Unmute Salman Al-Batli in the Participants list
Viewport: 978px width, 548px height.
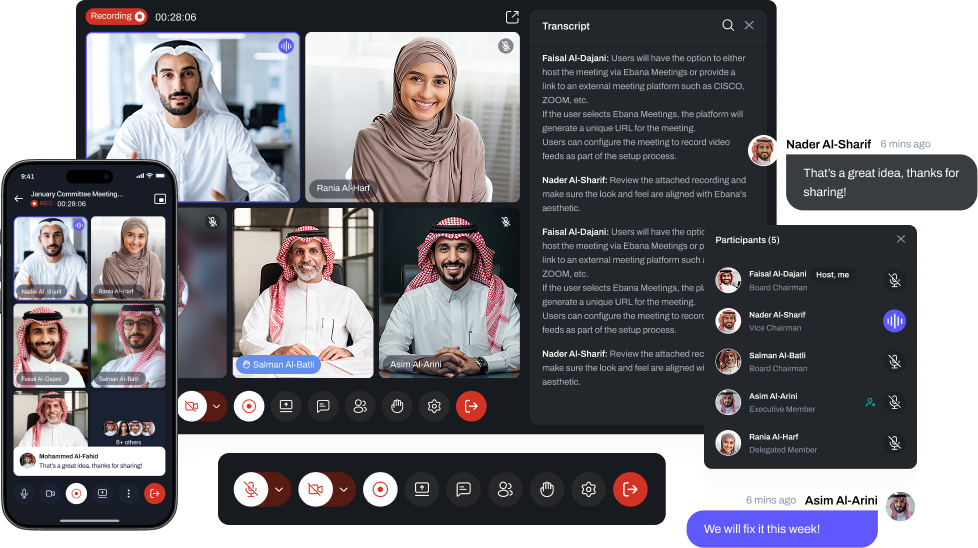894,362
